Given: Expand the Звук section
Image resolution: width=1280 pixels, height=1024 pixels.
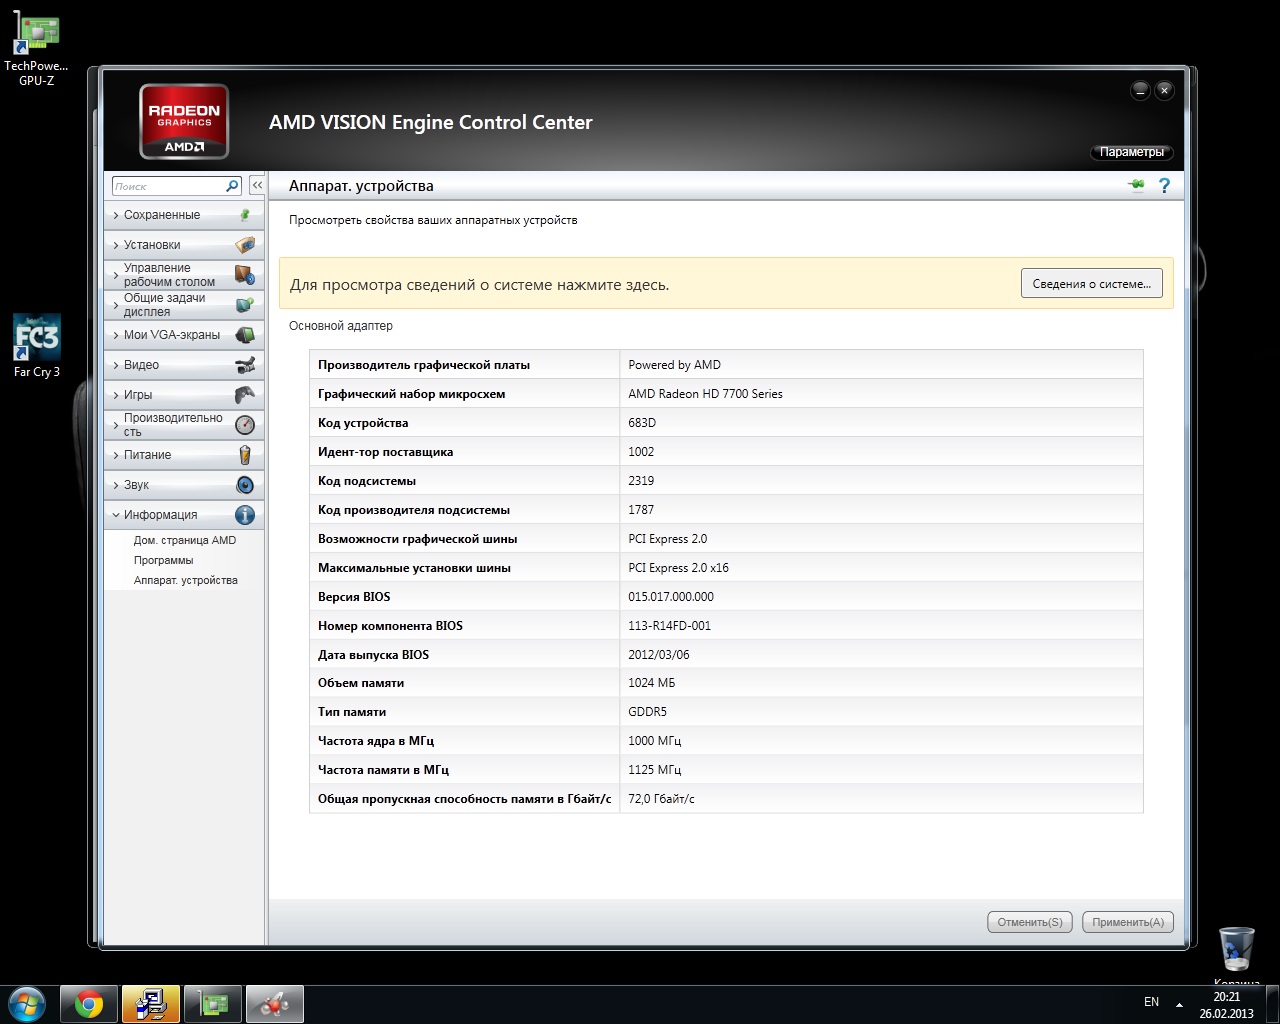Looking at the screenshot, I should (x=136, y=485).
